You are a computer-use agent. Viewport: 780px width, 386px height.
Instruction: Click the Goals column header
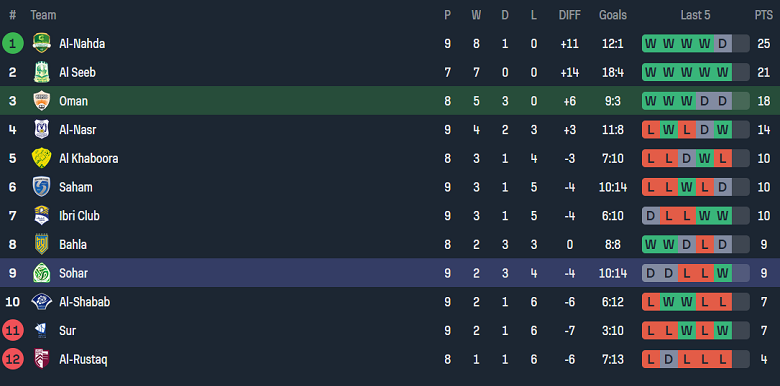613,15
